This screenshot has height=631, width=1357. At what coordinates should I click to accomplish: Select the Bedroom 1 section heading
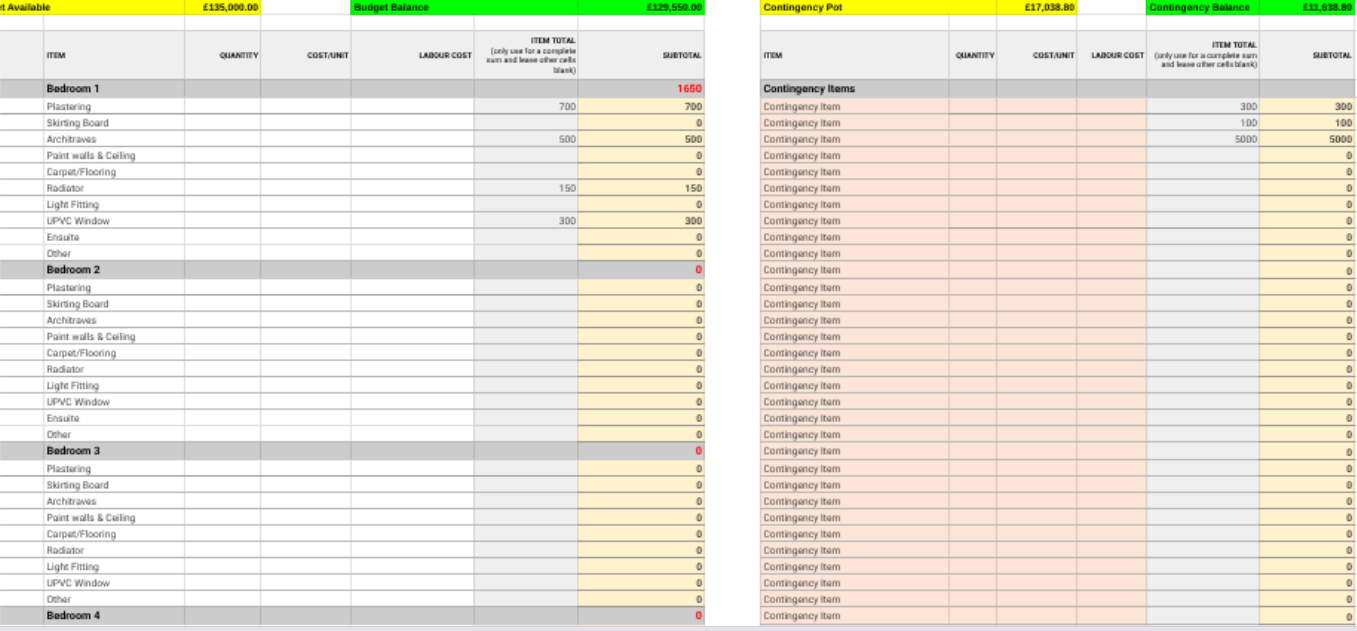[x=73, y=89]
